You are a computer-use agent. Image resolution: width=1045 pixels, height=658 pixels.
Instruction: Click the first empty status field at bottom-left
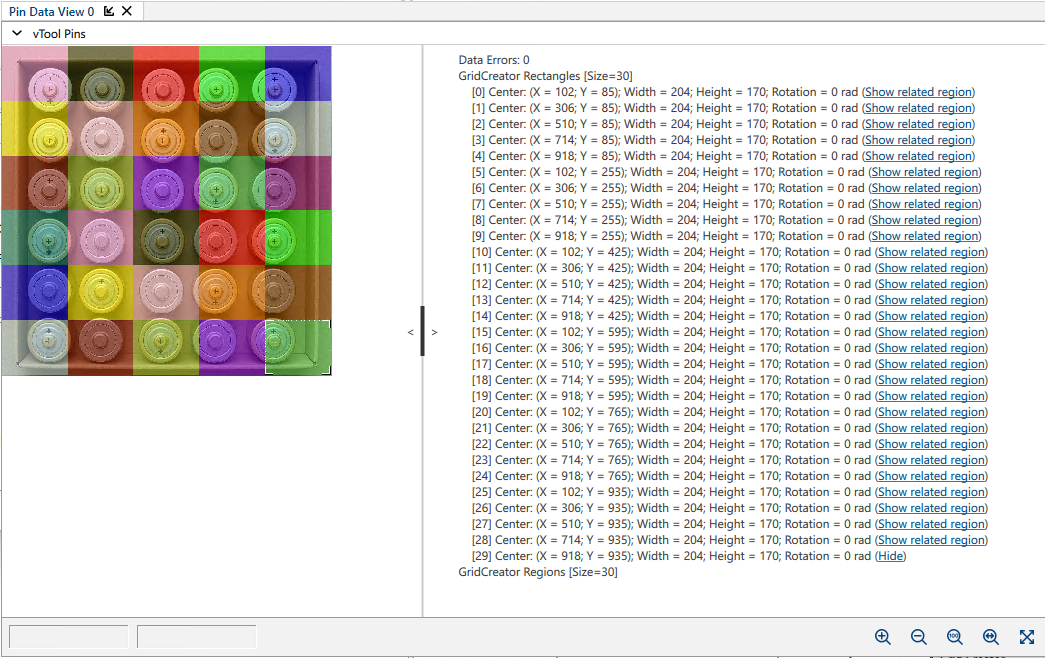(68, 637)
